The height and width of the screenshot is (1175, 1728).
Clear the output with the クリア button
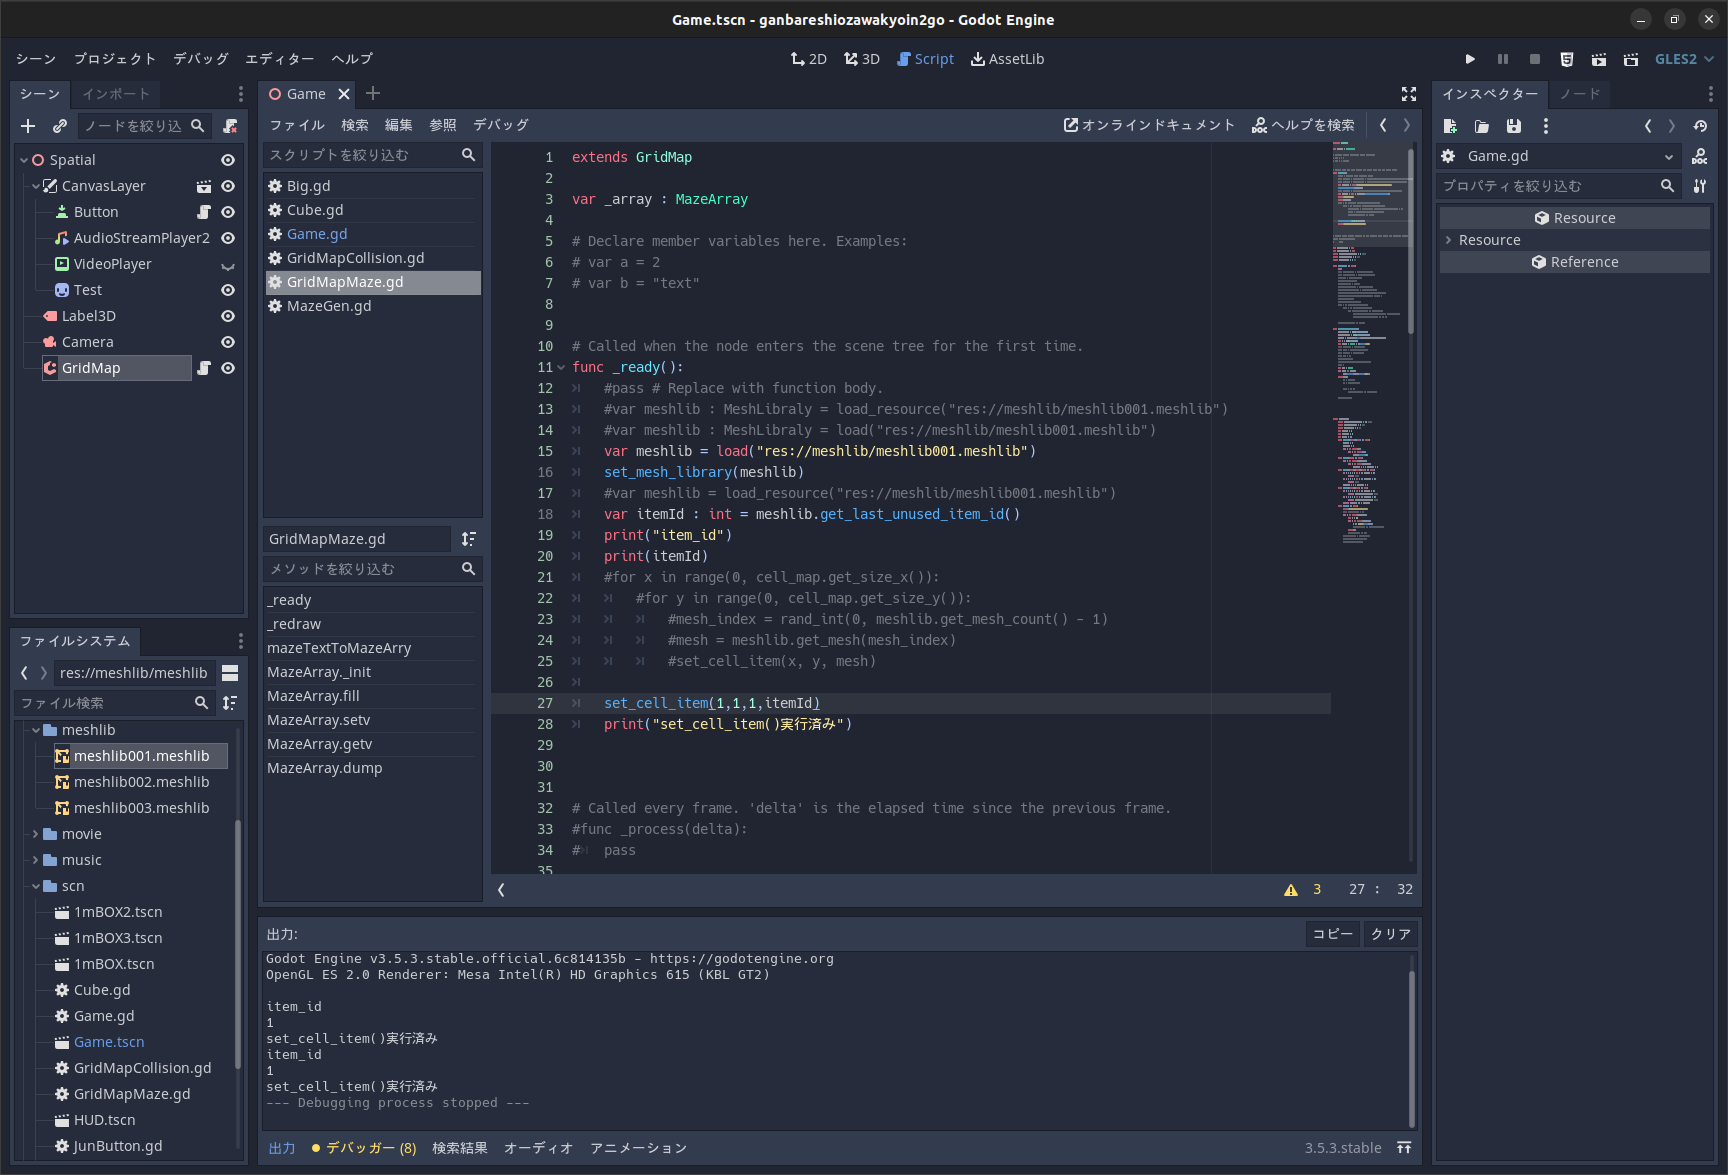point(1390,934)
